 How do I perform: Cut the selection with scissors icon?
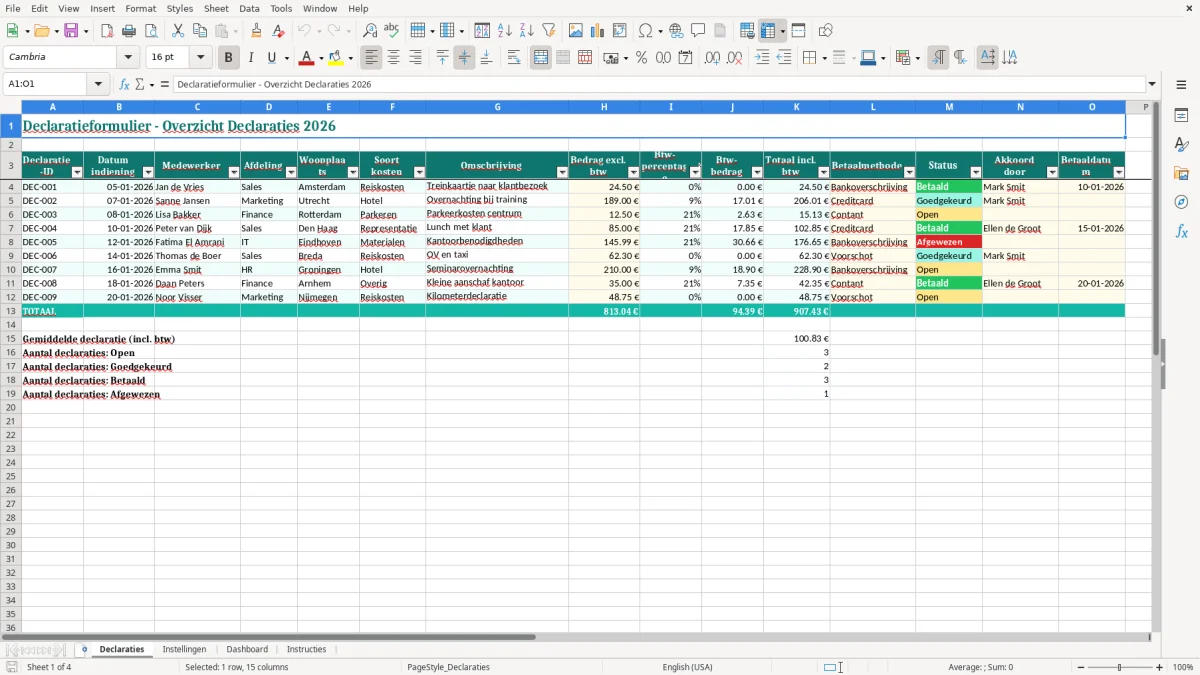click(178, 31)
